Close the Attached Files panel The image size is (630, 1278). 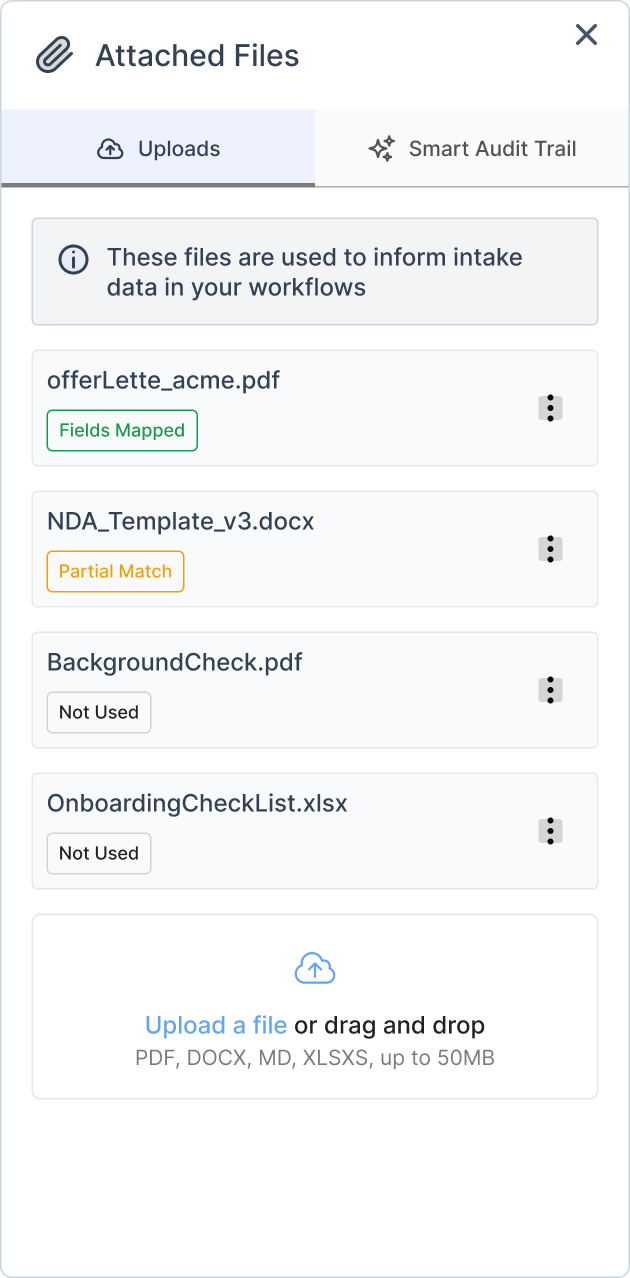(x=586, y=35)
